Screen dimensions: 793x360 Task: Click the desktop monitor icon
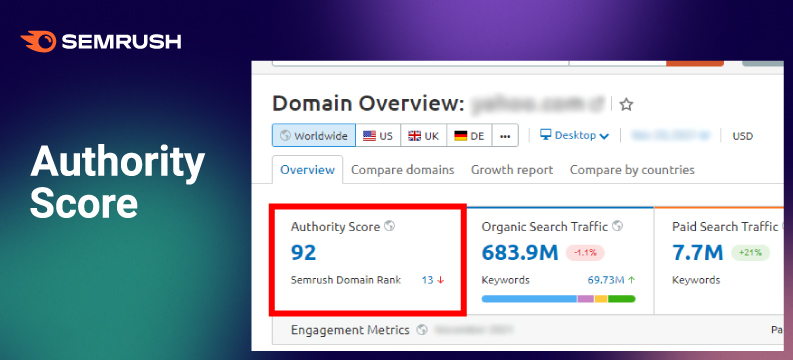tap(545, 135)
